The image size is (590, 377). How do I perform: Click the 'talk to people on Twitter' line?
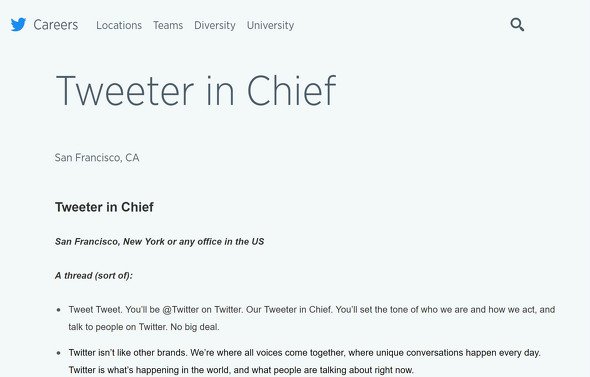118,327
